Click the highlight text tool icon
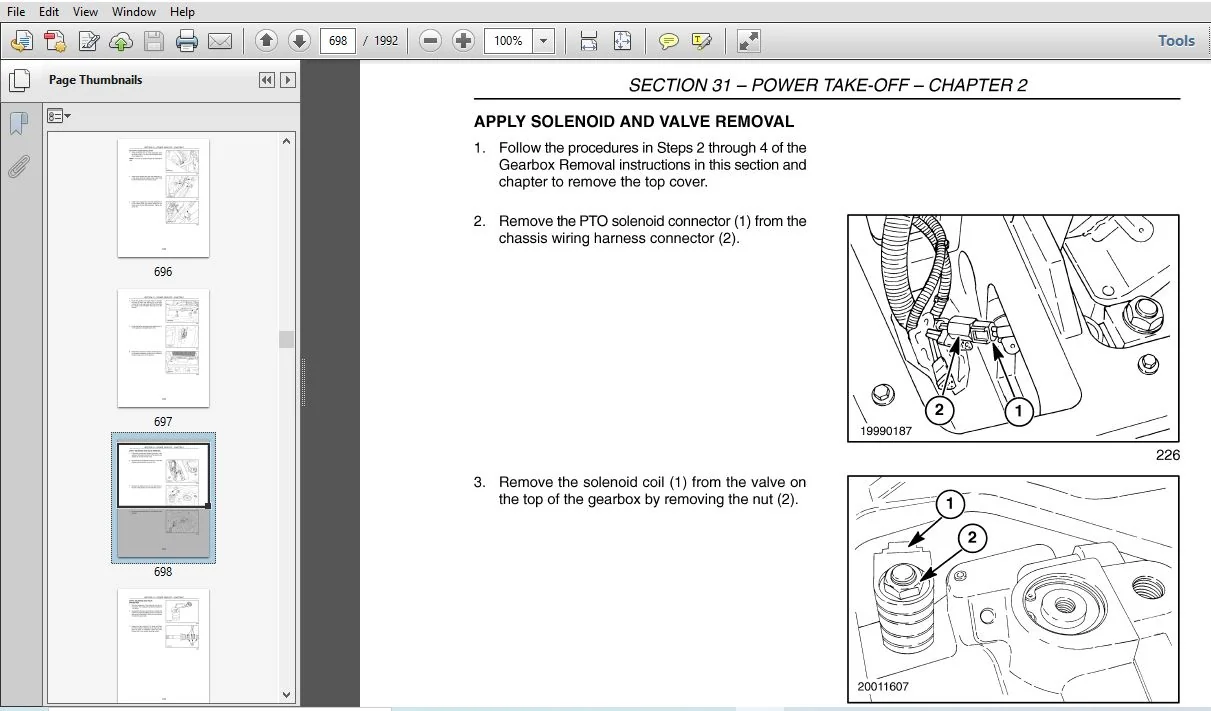The height and width of the screenshot is (711, 1211). pyautogui.click(x=701, y=41)
